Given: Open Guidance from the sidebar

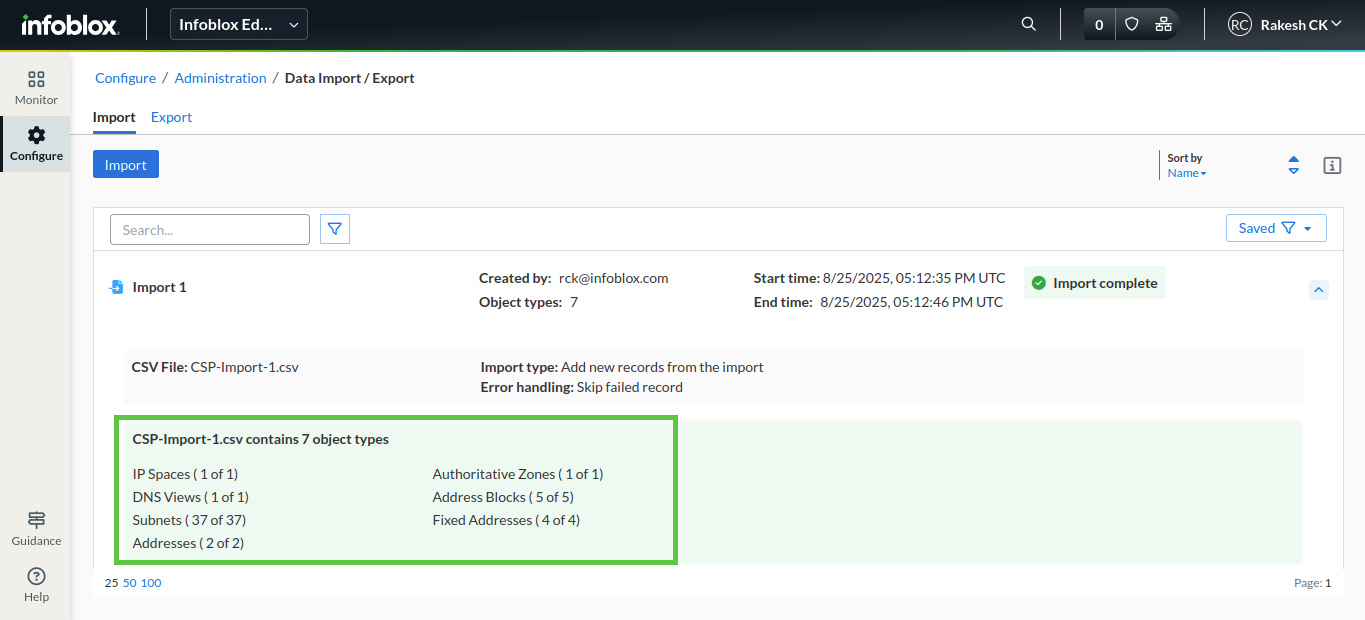Looking at the screenshot, I should [36, 529].
